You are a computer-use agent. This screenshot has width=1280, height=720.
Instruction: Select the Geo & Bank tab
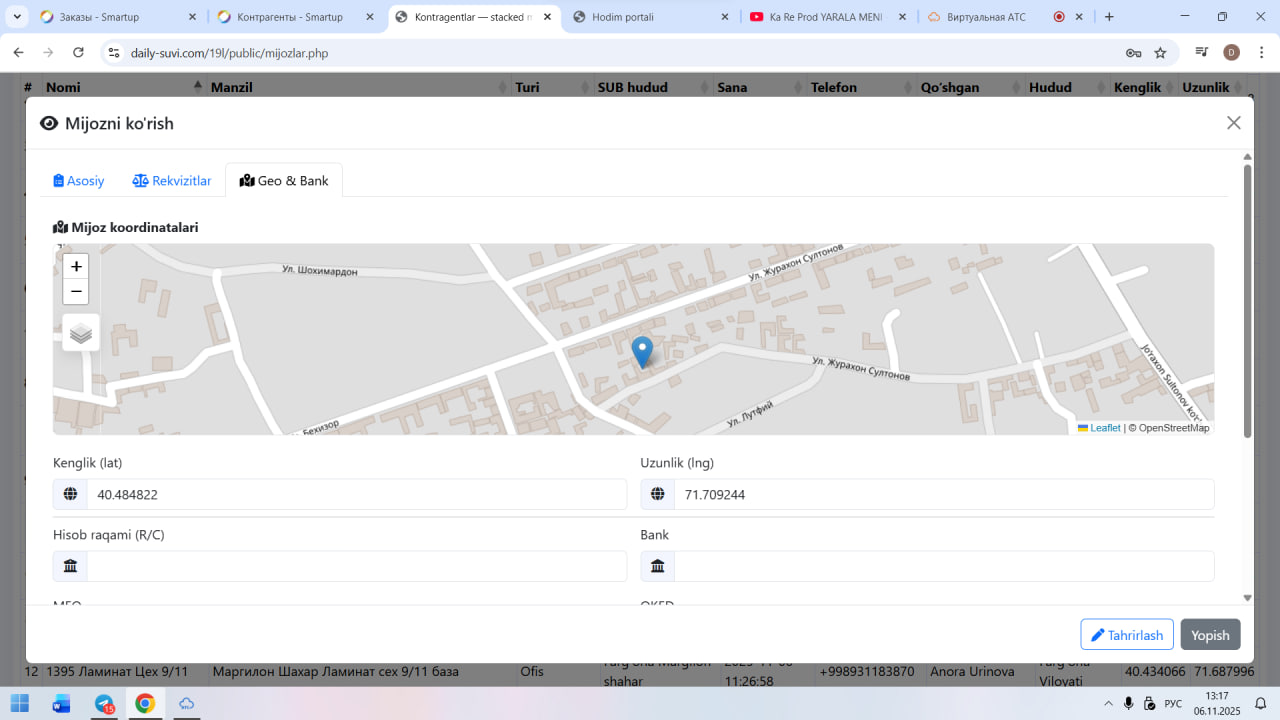pyautogui.click(x=284, y=181)
